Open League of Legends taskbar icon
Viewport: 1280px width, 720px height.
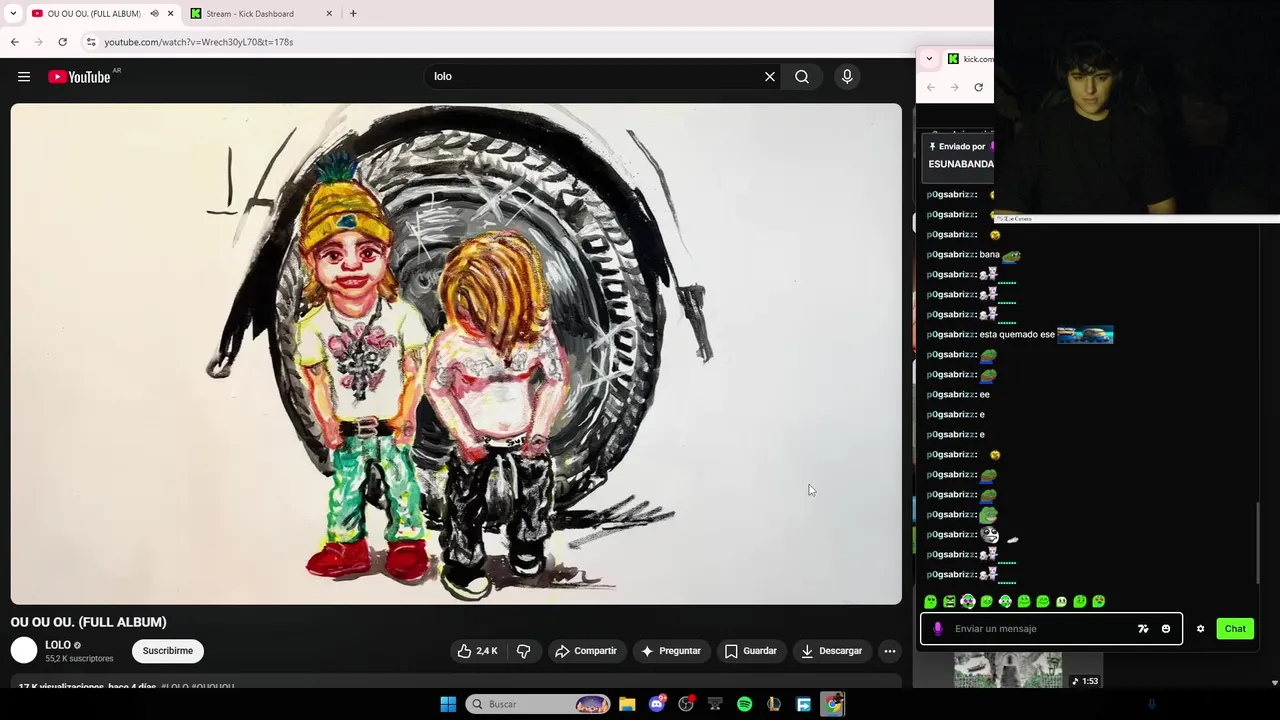click(774, 704)
